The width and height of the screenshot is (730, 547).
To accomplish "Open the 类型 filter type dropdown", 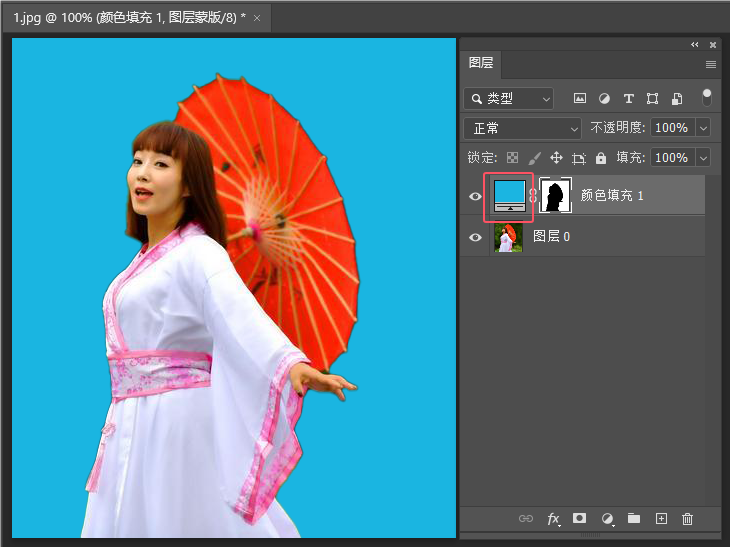I will coord(509,99).
